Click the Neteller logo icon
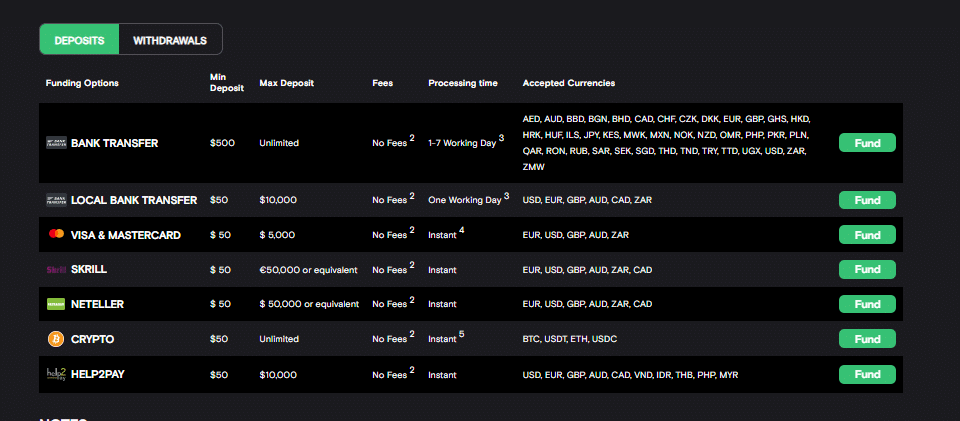The width and height of the screenshot is (960, 421). 56,304
